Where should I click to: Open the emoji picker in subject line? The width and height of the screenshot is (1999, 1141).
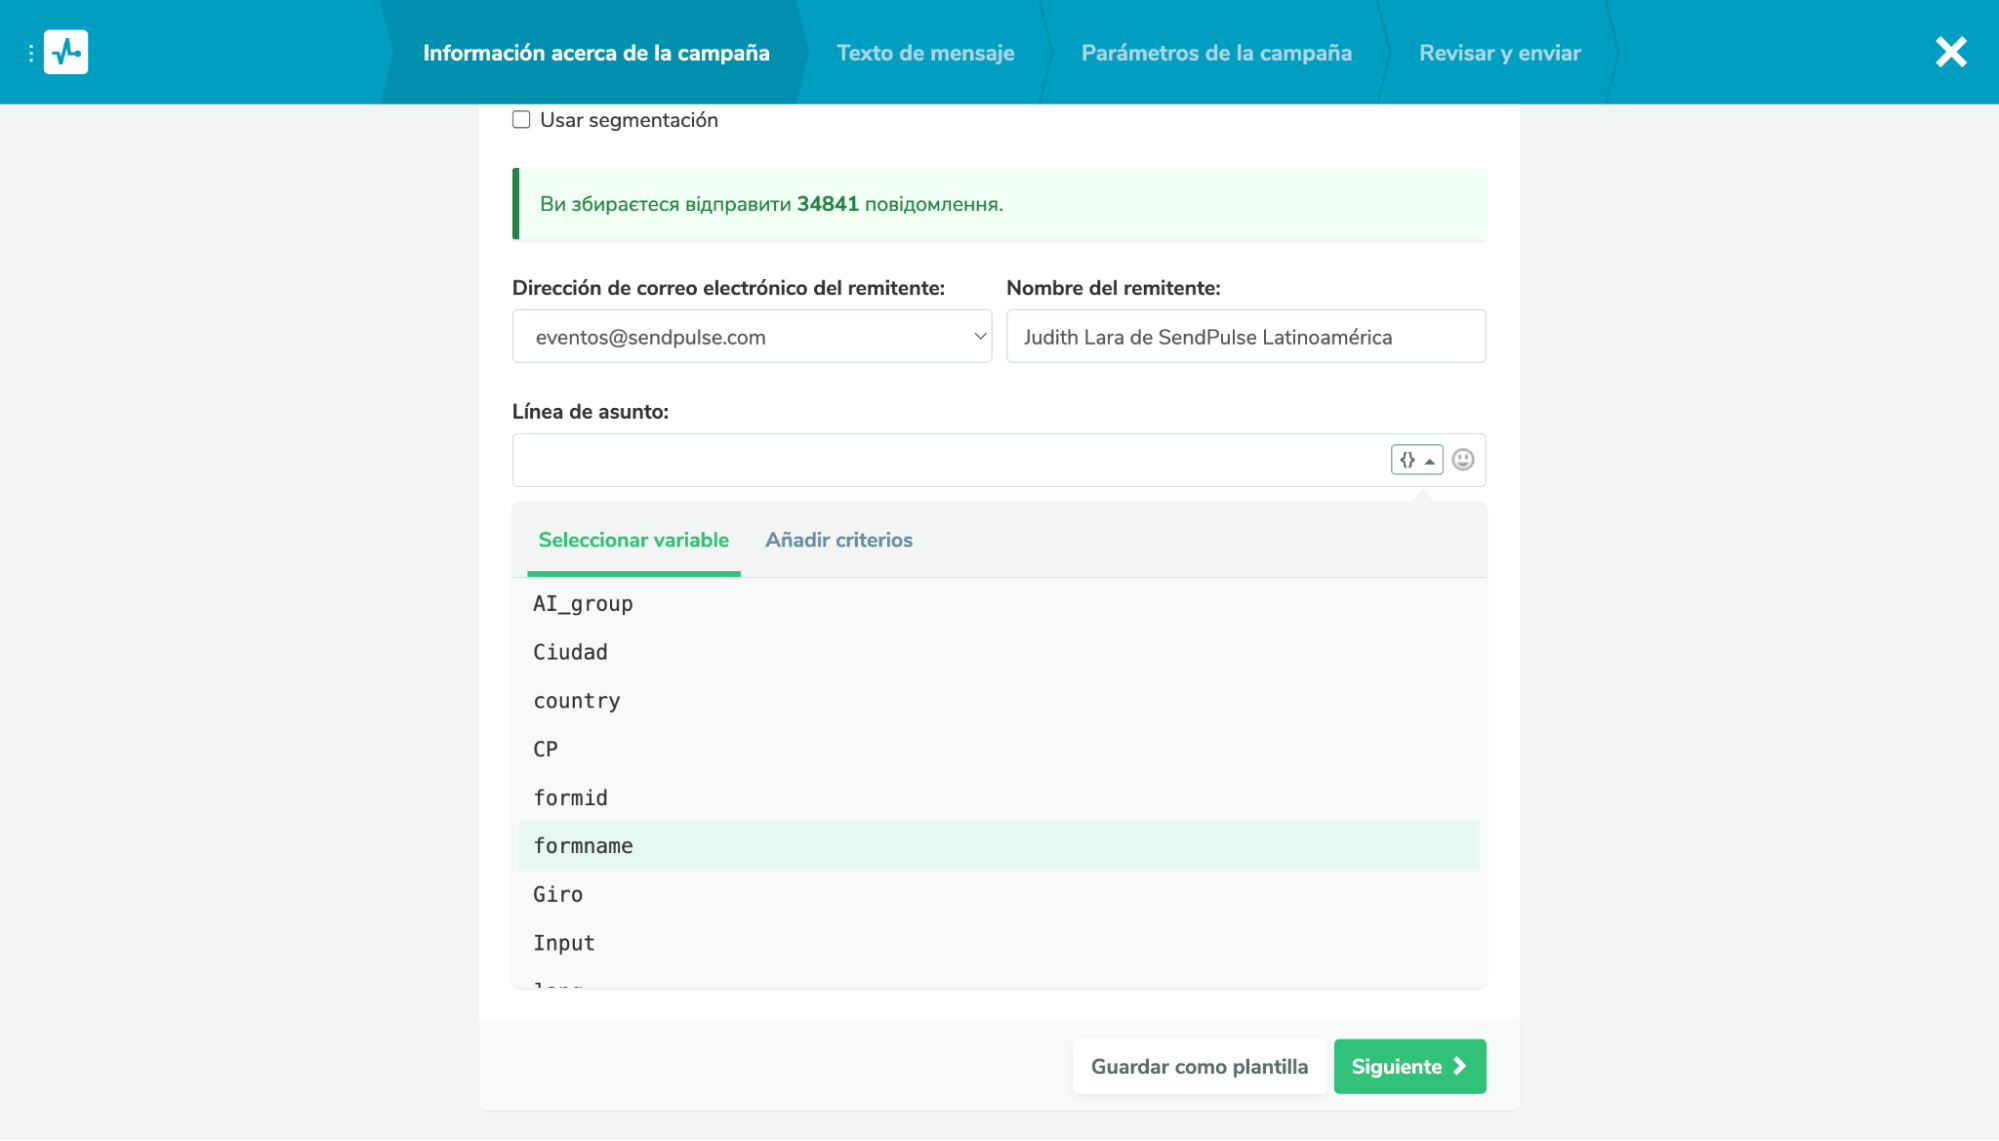pyautogui.click(x=1462, y=460)
